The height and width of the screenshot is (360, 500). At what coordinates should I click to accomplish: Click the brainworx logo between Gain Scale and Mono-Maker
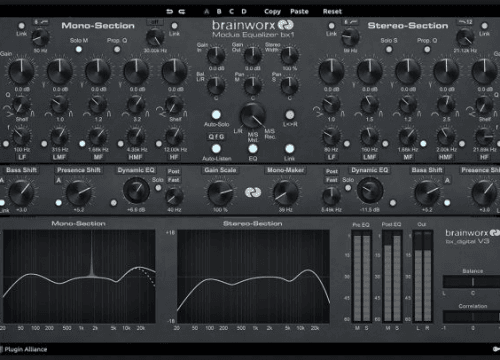tap(253, 192)
